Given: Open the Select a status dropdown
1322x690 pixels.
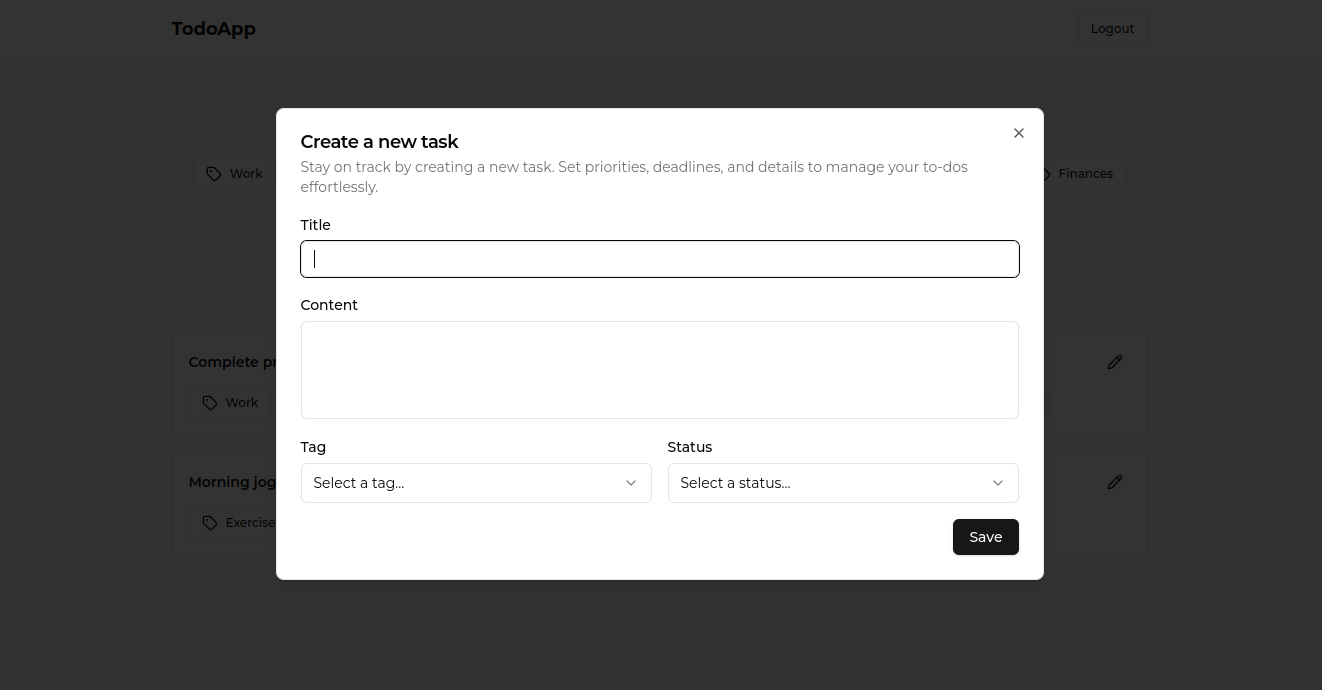Looking at the screenshot, I should click(x=843, y=483).
